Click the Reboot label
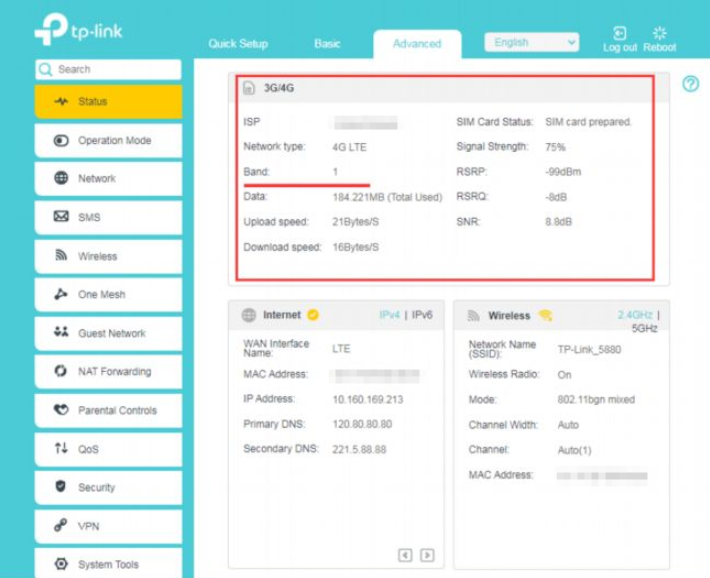710x578 pixels. tap(659, 48)
